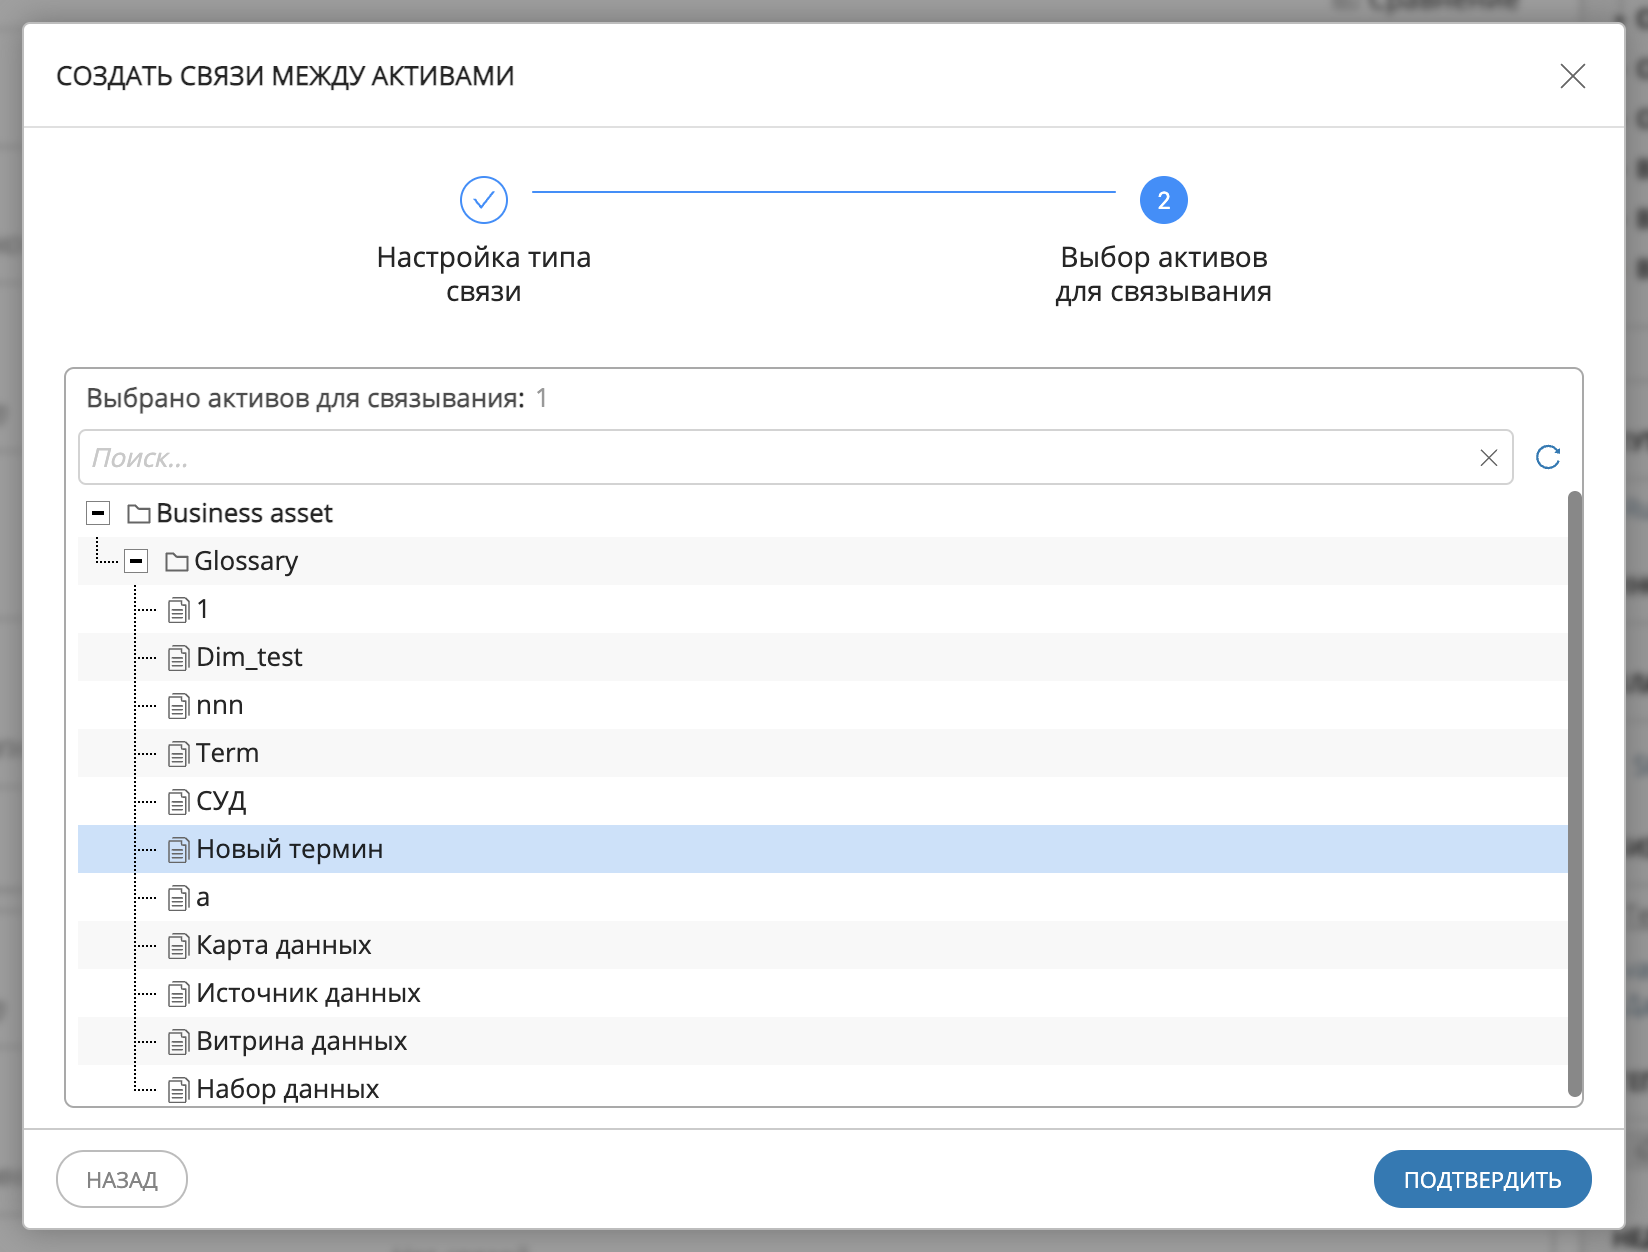Click the dialog title СОЗДАТЬ СВЯЗИ МЕЖДУ АКТИВАМИ
This screenshot has width=1648, height=1252.
[x=285, y=76]
